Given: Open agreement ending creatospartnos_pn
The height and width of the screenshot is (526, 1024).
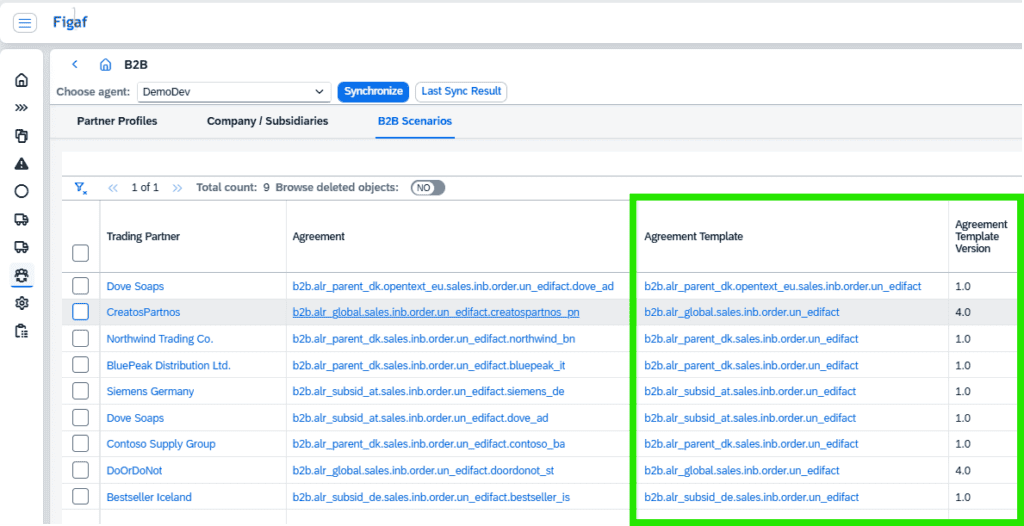Looking at the screenshot, I should 436,312.
